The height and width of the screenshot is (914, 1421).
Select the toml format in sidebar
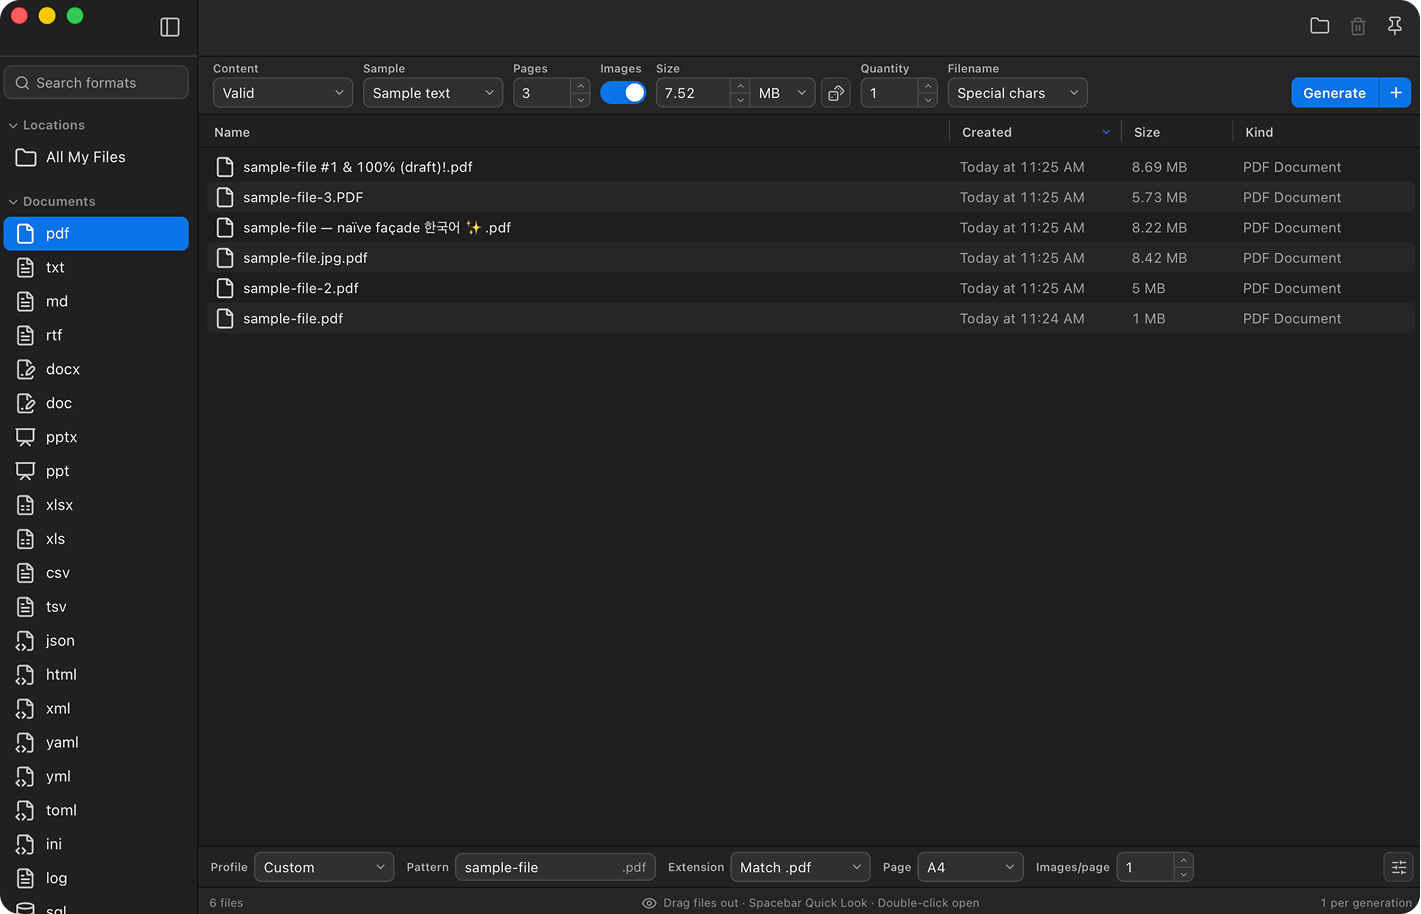click(x=96, y=811)
